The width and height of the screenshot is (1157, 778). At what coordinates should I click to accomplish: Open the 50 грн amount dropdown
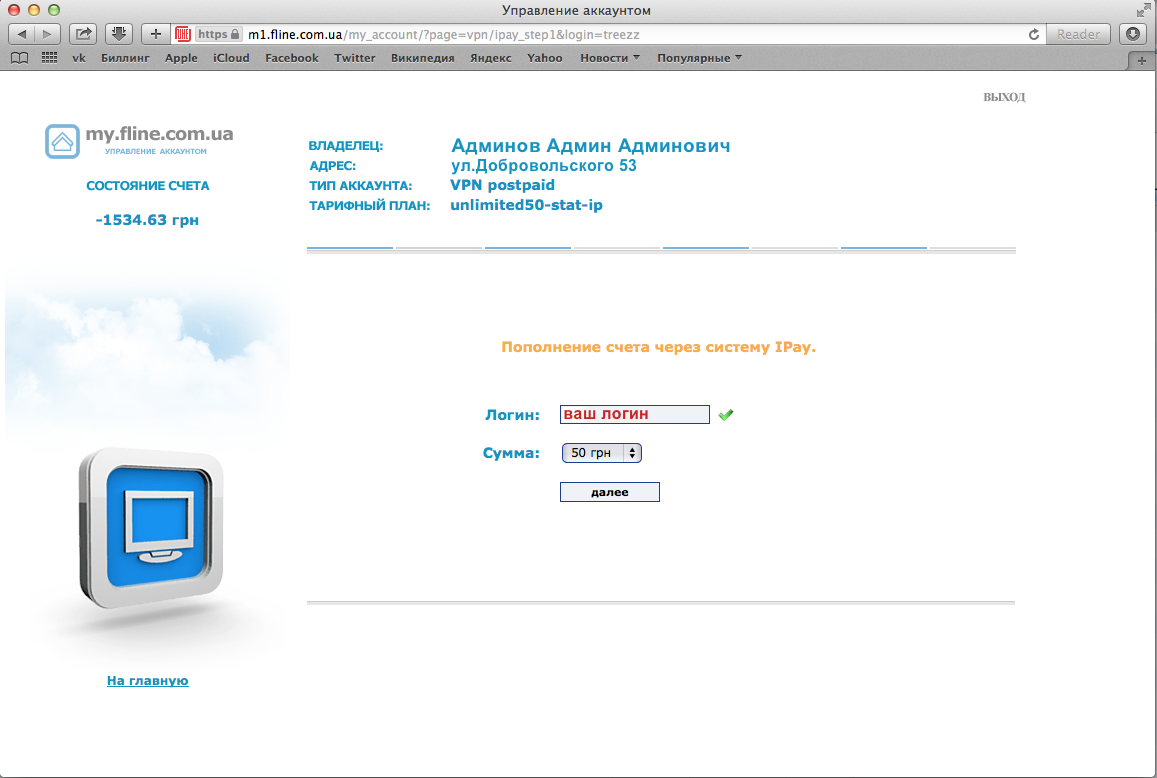pos(602,453)
